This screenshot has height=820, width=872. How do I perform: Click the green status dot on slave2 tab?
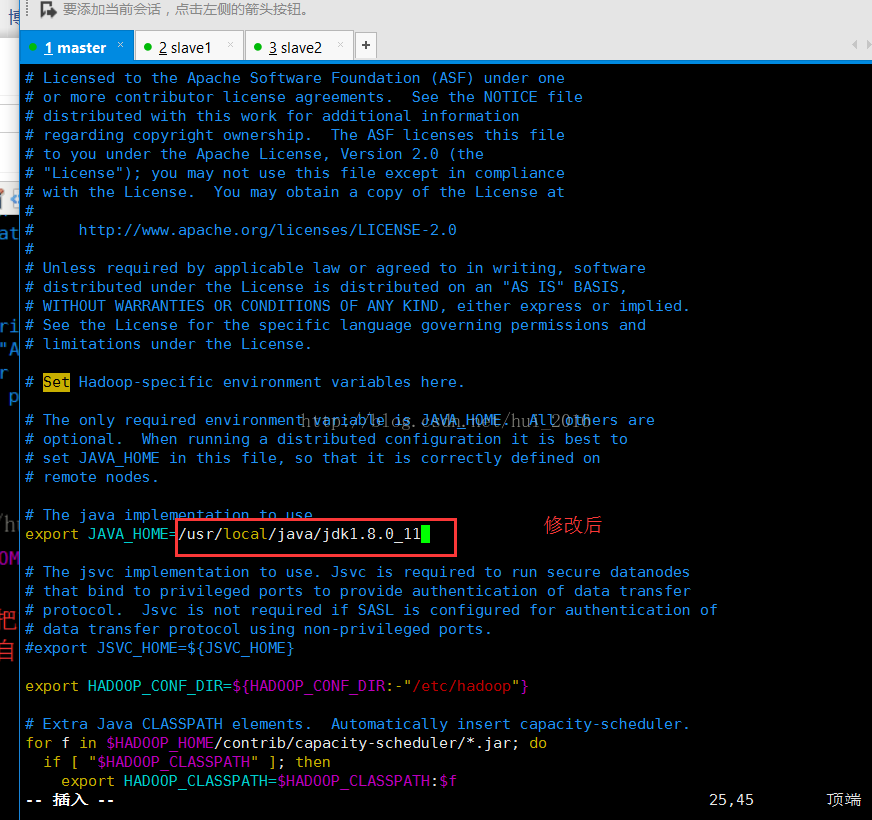click(x=258, y=47)
